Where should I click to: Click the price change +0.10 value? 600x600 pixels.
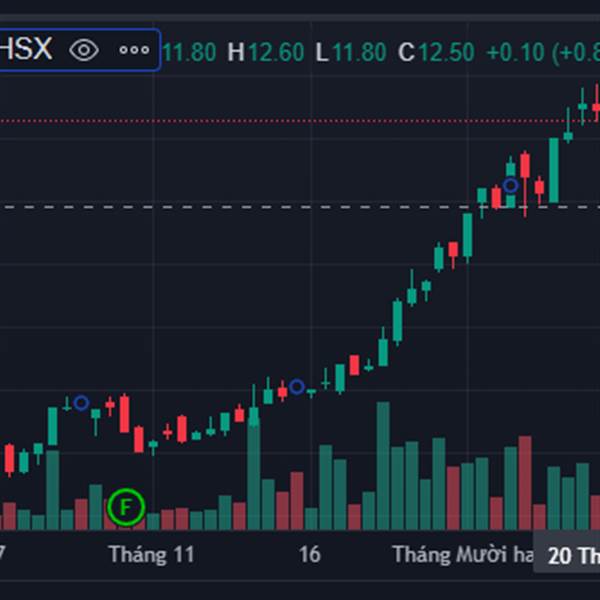coord(515,52)
